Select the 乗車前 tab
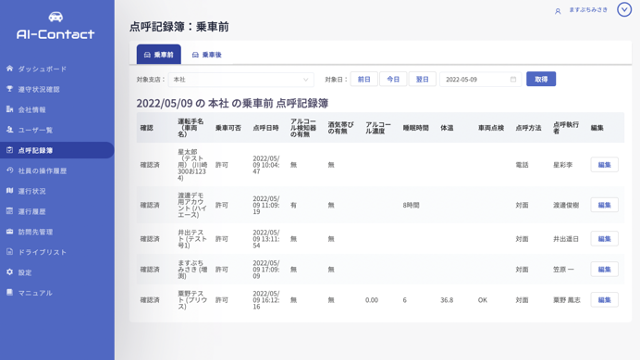Image resolution: width=640 pixels, height=360 pixels. [x=159, y=54]
